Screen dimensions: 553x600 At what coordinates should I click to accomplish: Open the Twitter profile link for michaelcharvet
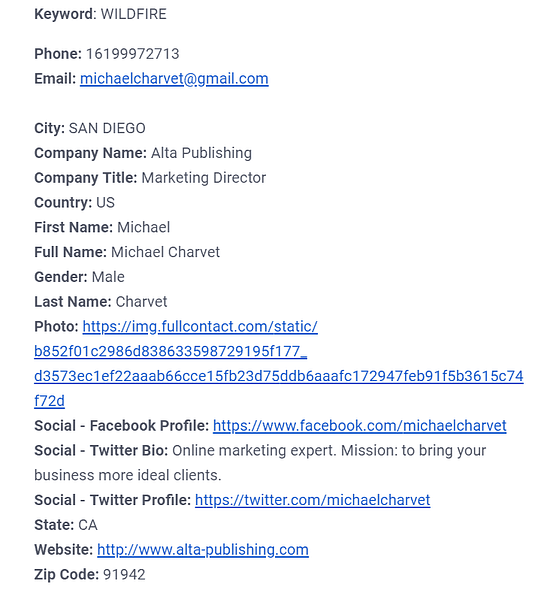[x=312, y=500]
